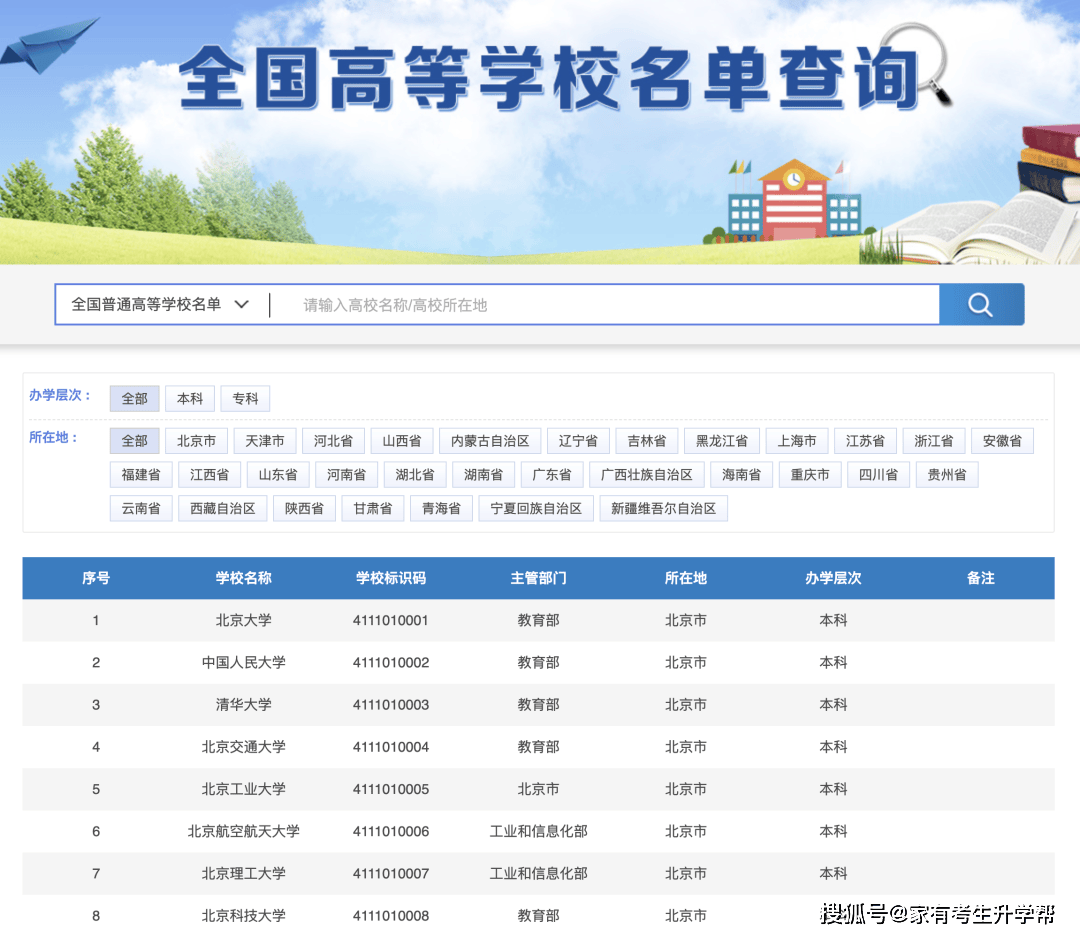Click the 青海省 filter tag

[x=441, y=508]
